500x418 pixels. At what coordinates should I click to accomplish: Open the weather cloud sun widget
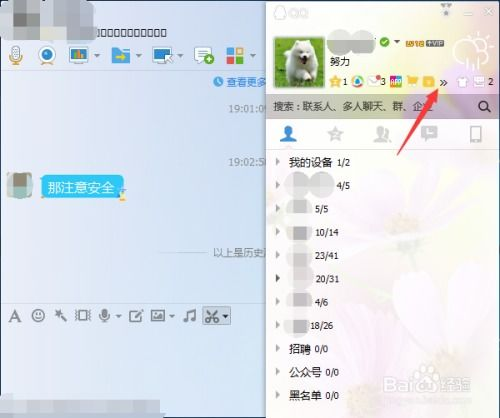(x=473, y=50)
